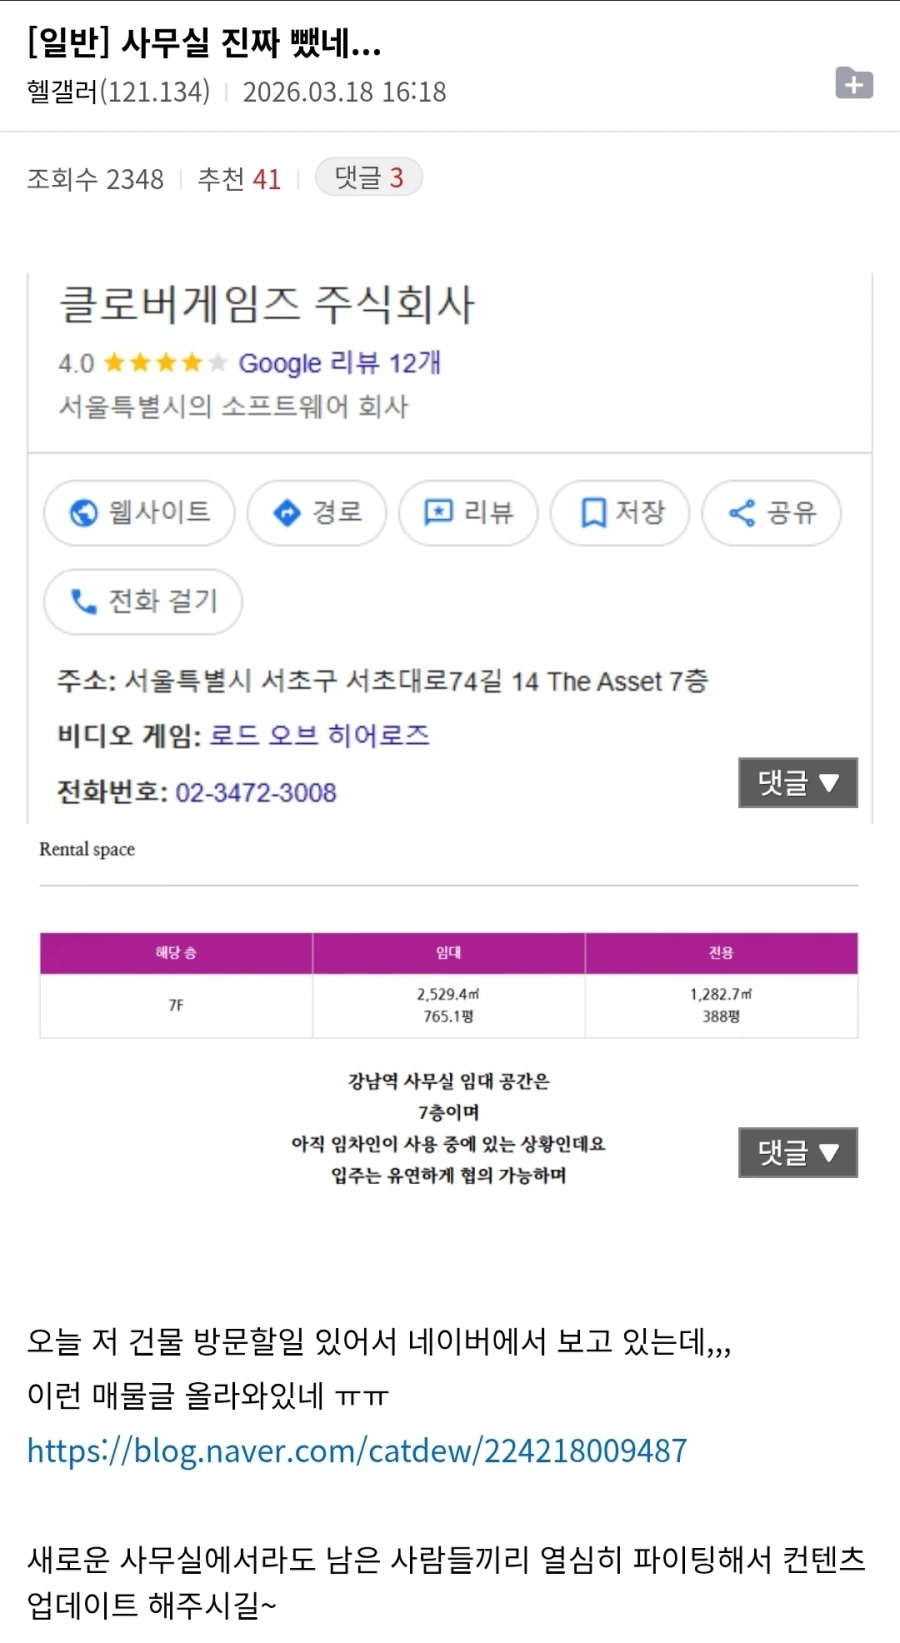Expand the lower 댓글 dropdown near rental table
The height and width of the screenshot is (1643, 900).
[x=797, y=1152]
